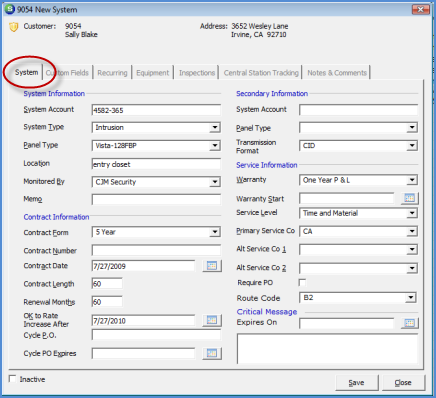
Task: Open the Transmission Format dropdown
Action: coord(412,146)
